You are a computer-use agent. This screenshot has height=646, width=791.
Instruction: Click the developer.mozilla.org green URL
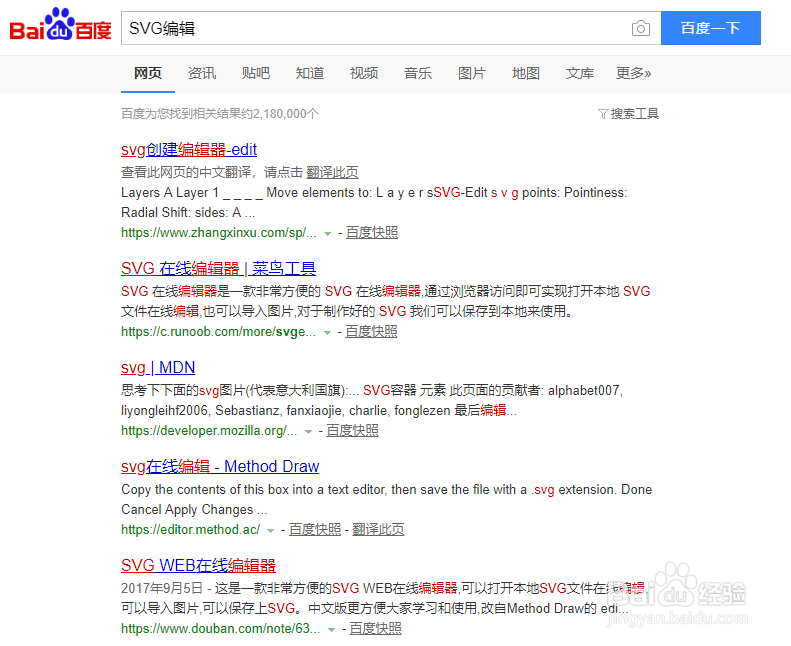tap(209, 430)
